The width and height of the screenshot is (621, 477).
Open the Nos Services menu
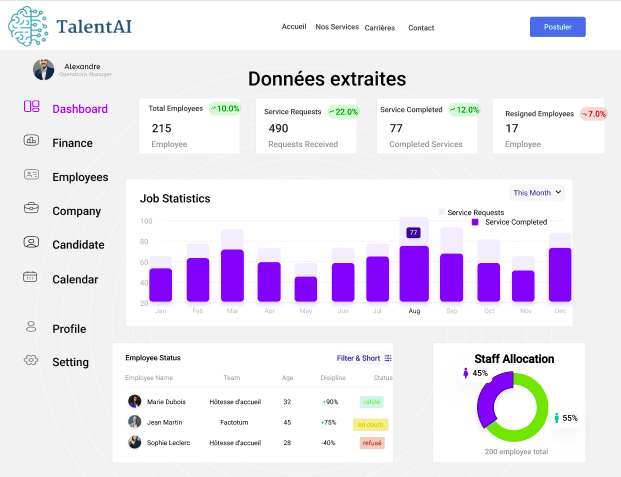point(336,27)
